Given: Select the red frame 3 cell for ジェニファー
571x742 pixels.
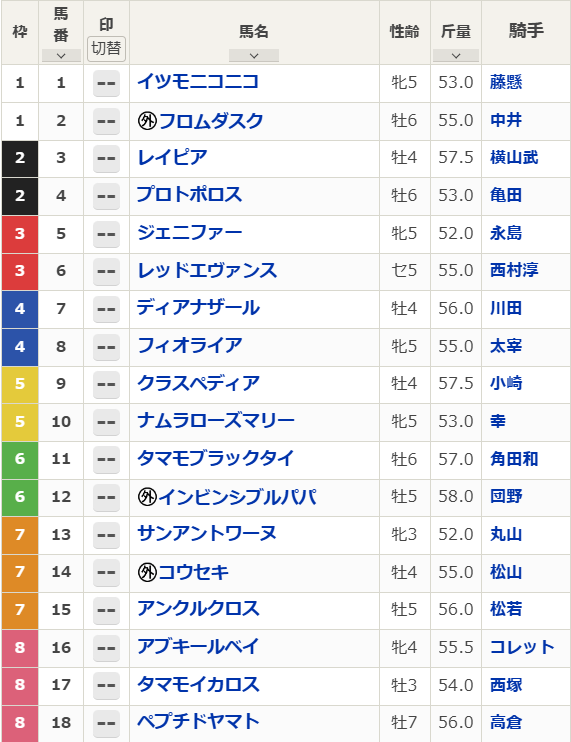Looking at the screenshot, I should (x=20, y=234).
